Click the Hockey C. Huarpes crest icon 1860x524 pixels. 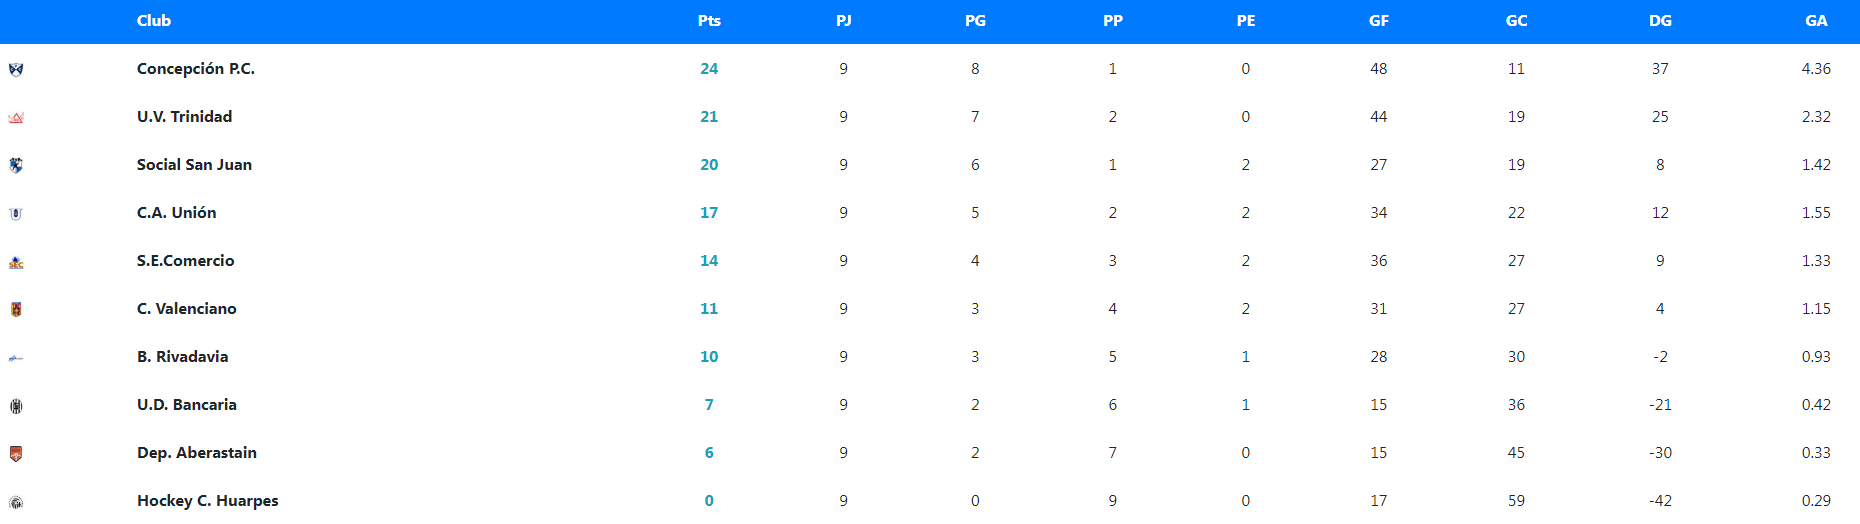[x=16, y=502]
